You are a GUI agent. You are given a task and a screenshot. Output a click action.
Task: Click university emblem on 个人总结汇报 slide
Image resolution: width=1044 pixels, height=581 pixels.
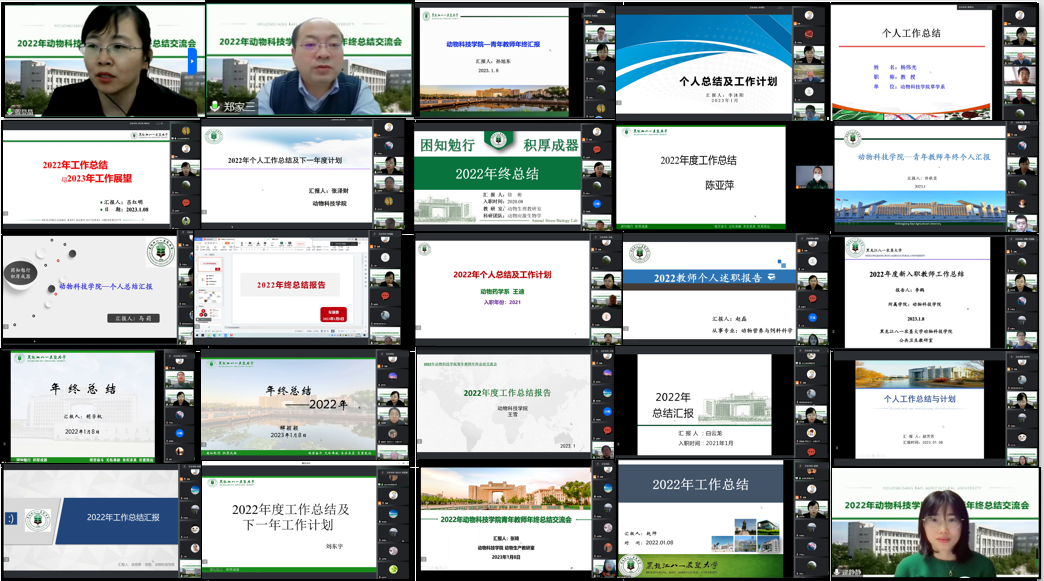pos(159,253)
